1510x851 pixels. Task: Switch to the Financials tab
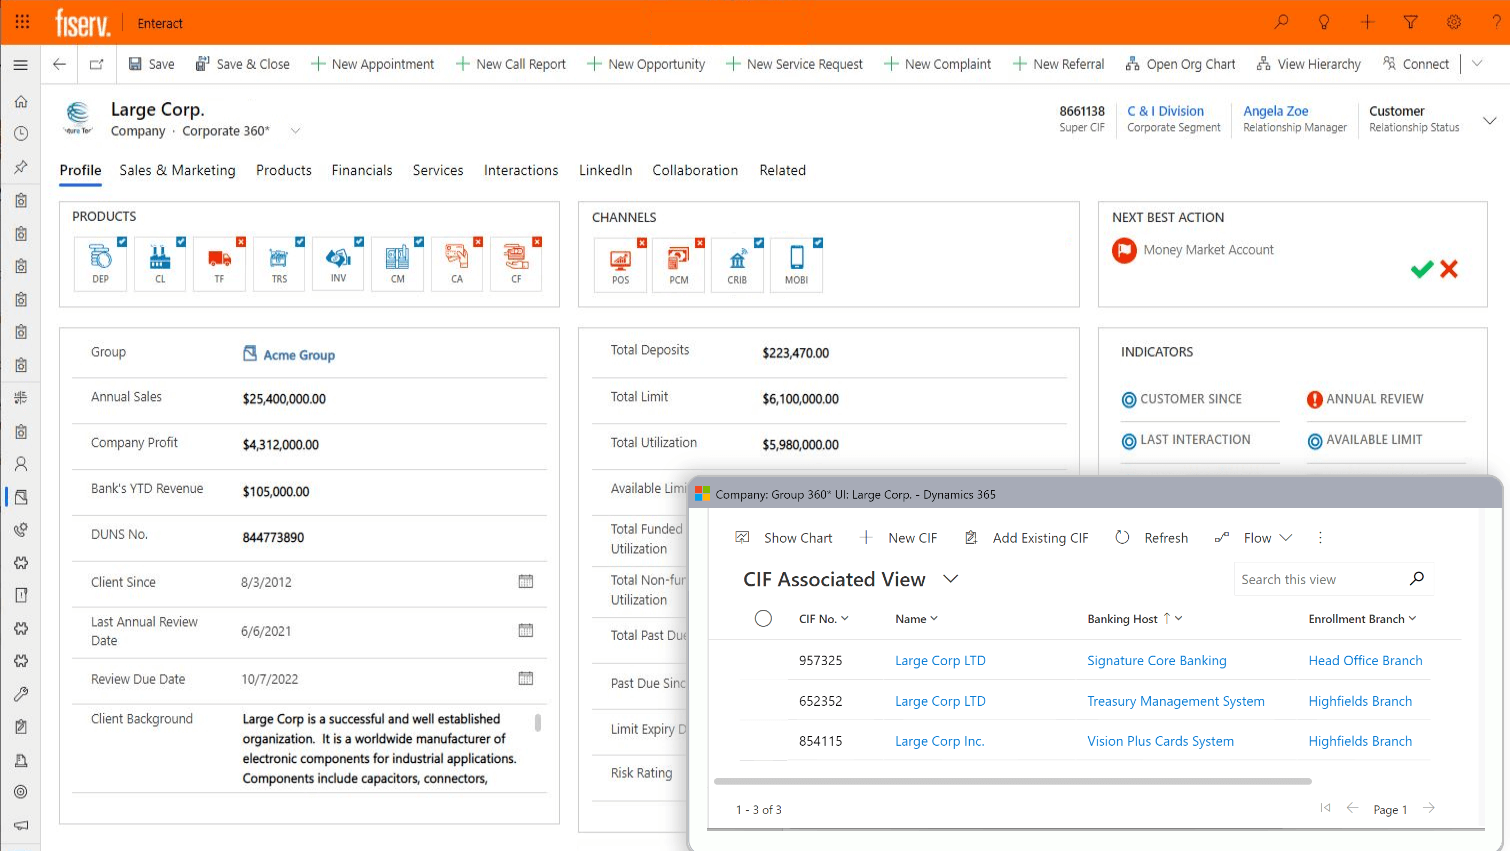pyautogui.click(x=362, y=170)
